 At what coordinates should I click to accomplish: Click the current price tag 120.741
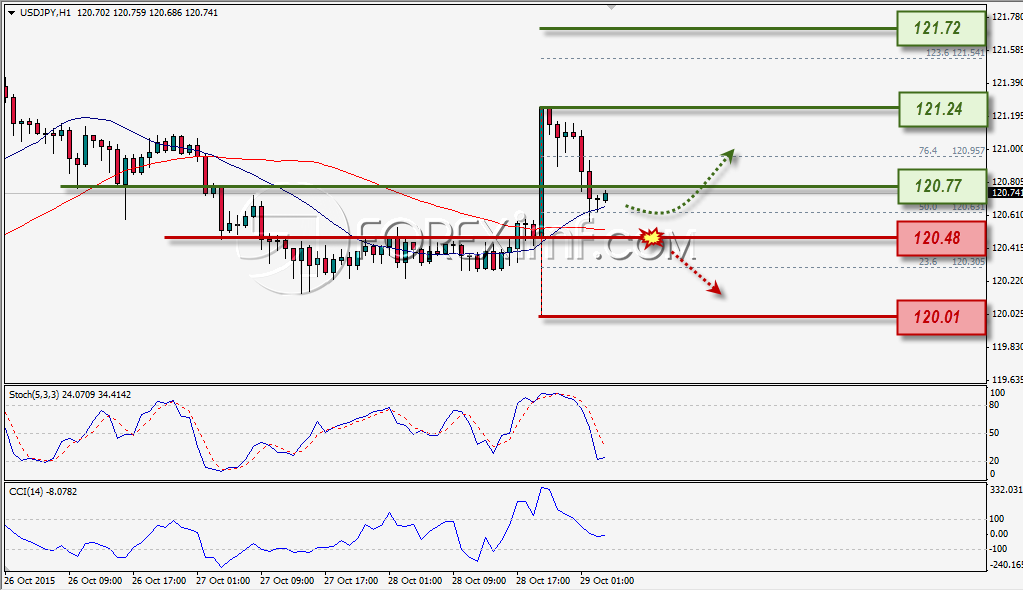tap(1006, 192)
